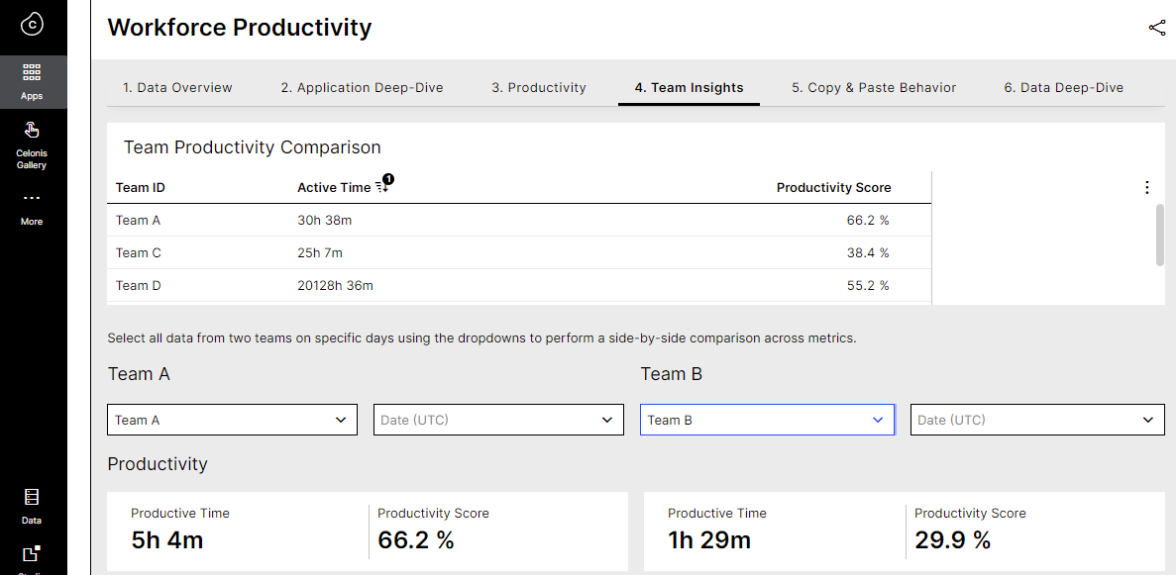Click the Workforce Productivity page title
1176x575 pixels.
[x=239, y=28]
